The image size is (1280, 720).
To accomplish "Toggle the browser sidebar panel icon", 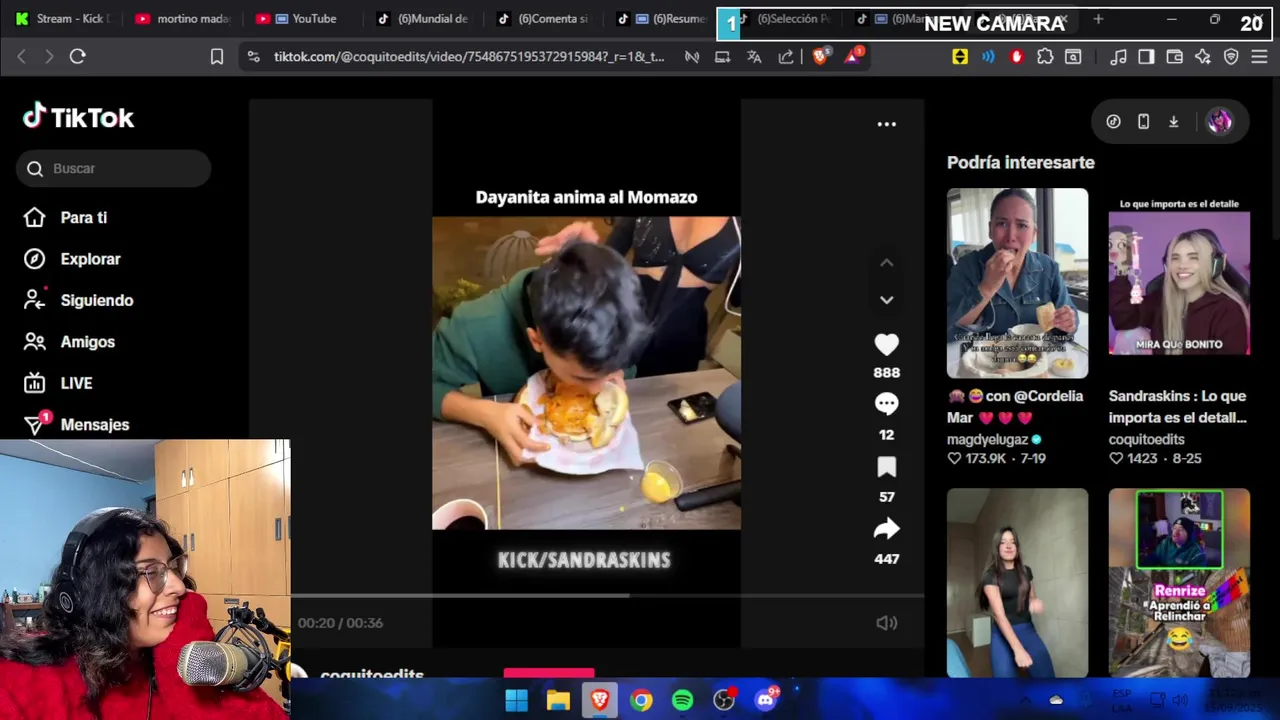I will [1146, 57].
